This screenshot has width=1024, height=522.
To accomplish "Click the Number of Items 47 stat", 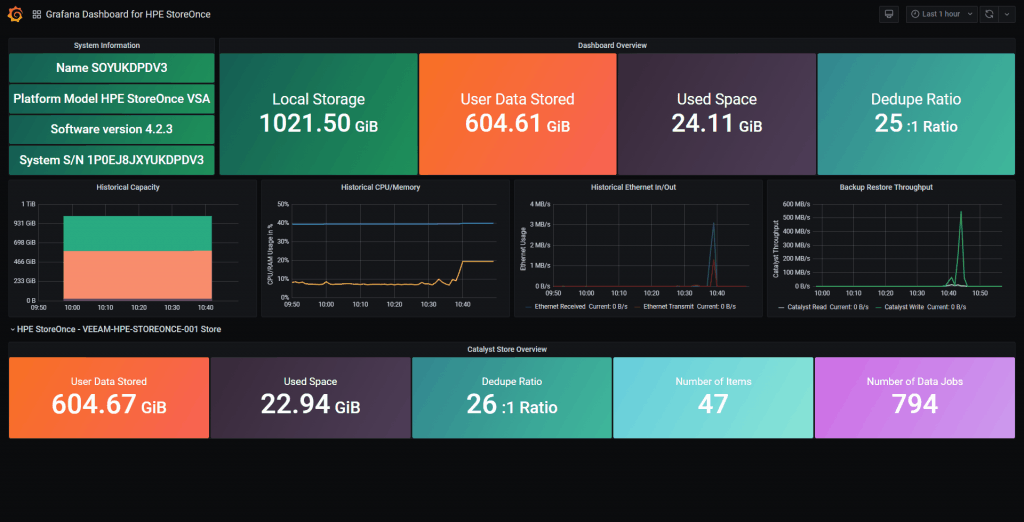I will (713, 398).
